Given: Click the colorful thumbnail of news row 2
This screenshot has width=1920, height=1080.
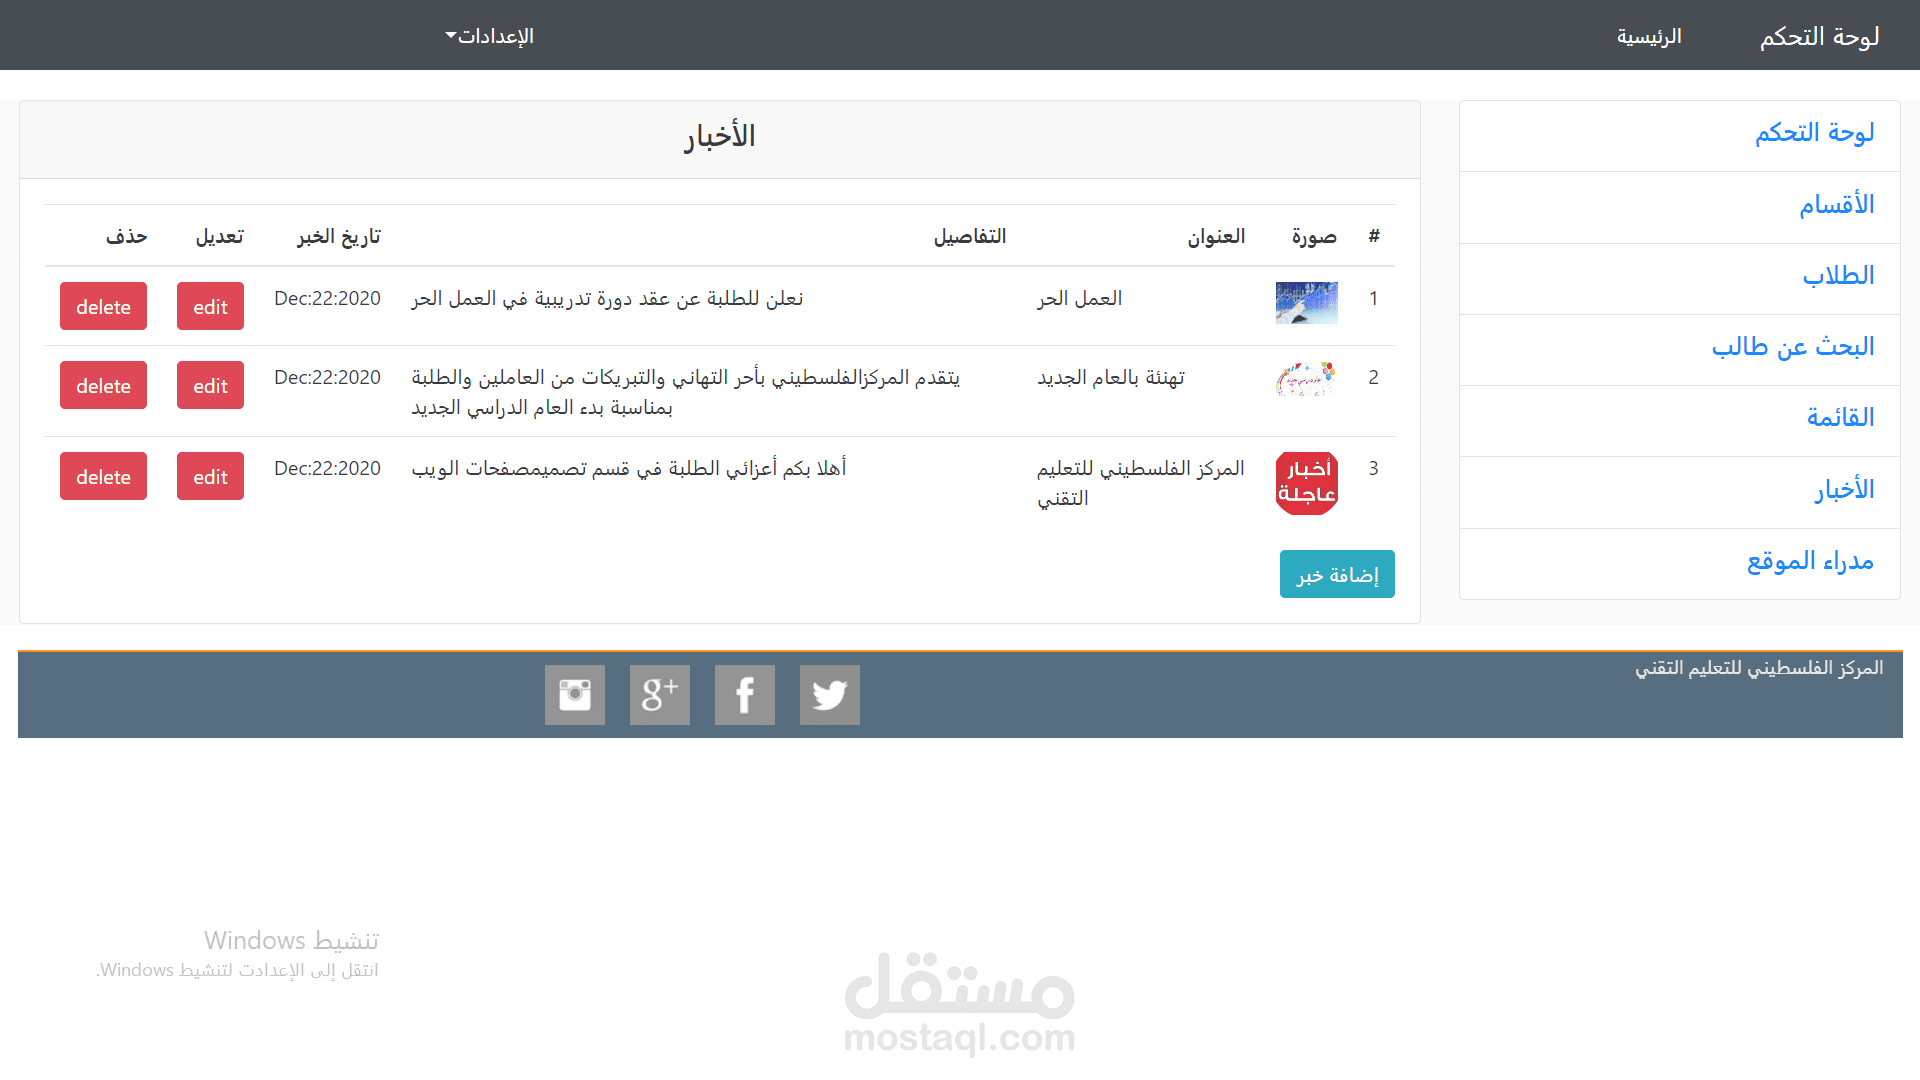Looking at the screenshot, I should coord(1306,380).
